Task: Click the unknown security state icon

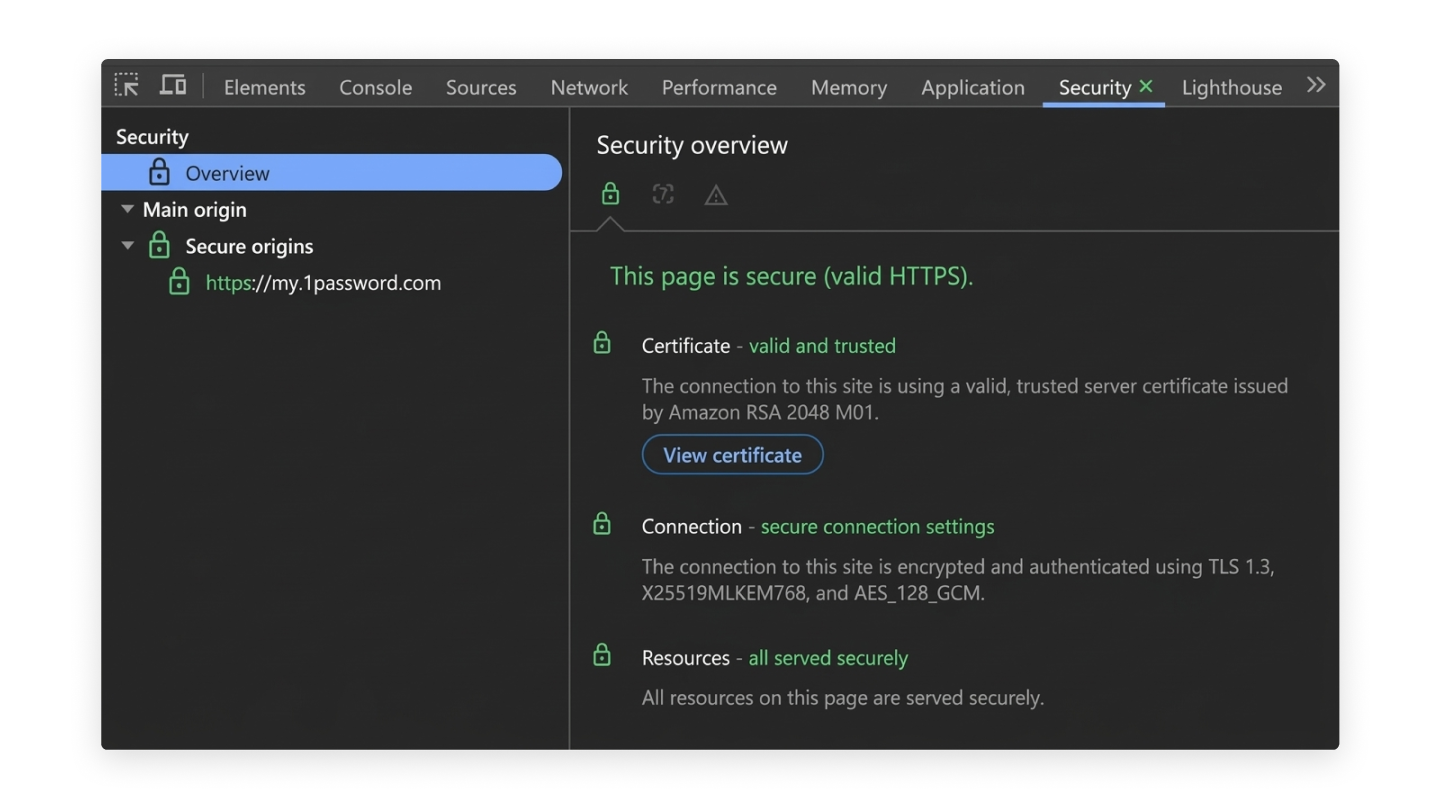Action: tap(662, 194)
